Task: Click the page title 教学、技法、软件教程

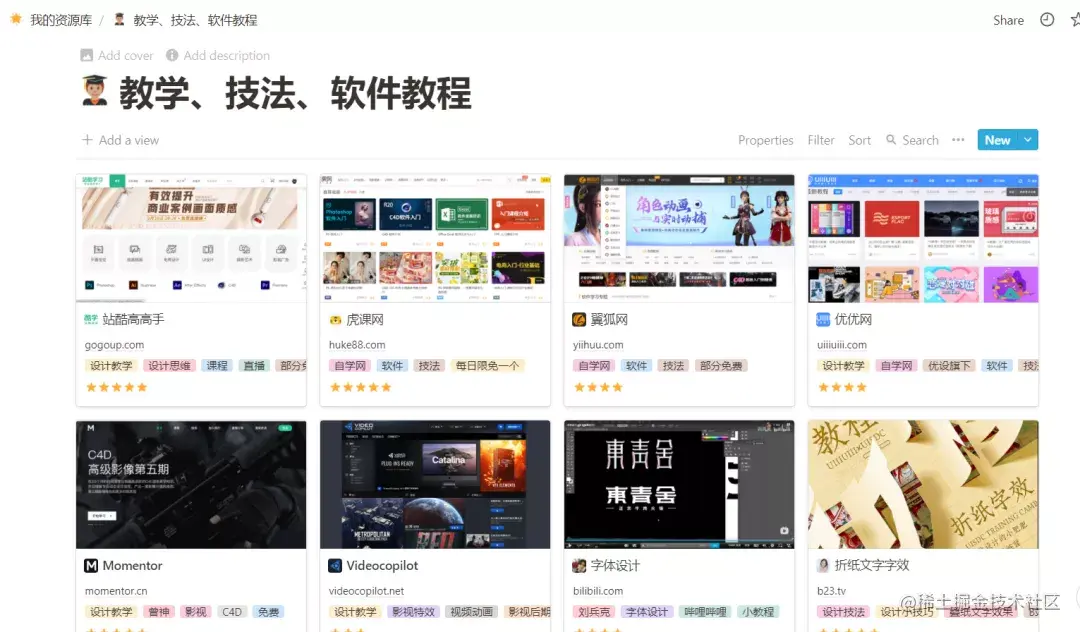Action: [295, 93]
